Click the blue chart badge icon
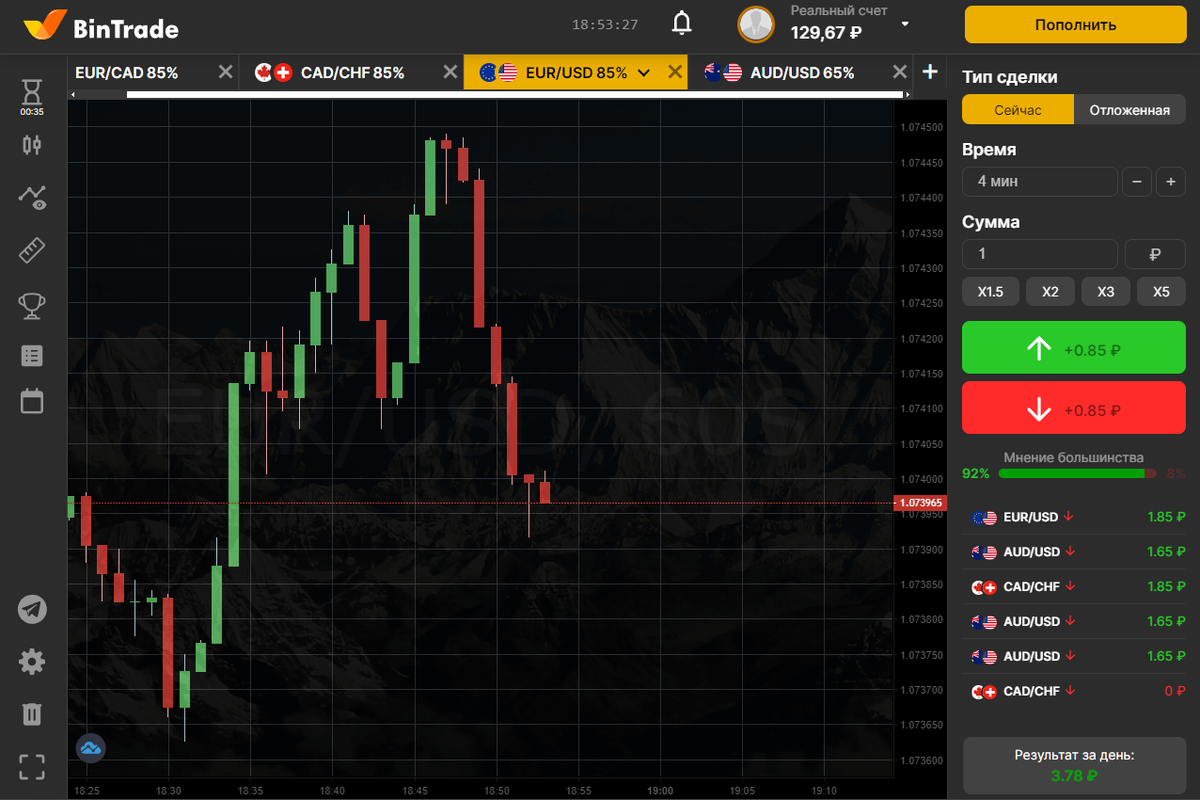This screenshot has width=1200, height=800. [91, 747]
